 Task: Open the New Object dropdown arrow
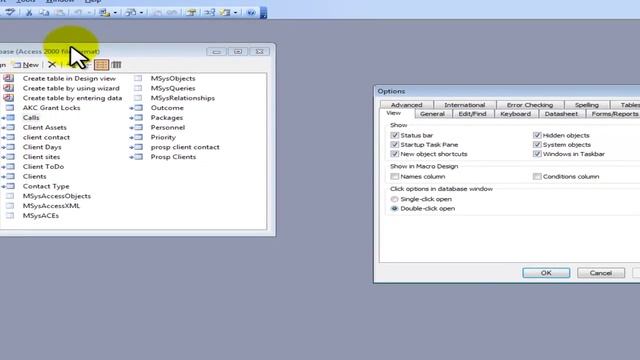[235, 13]
